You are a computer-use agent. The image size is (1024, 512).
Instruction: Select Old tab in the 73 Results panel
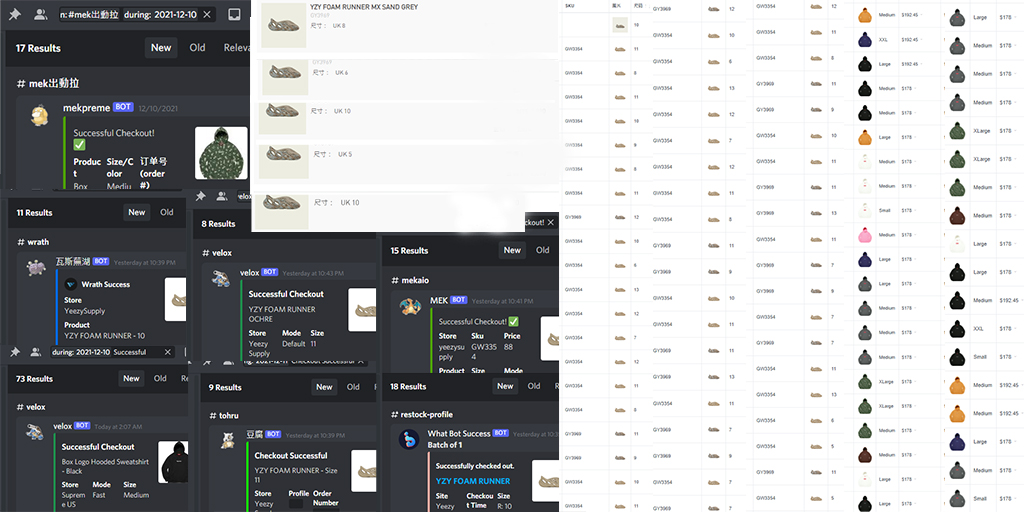[160, 378]
